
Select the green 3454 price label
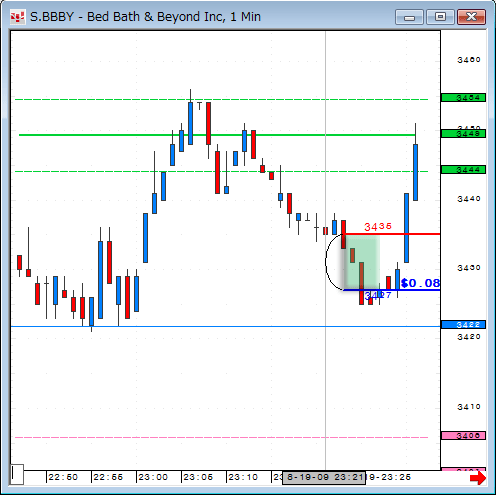(463, 98)
